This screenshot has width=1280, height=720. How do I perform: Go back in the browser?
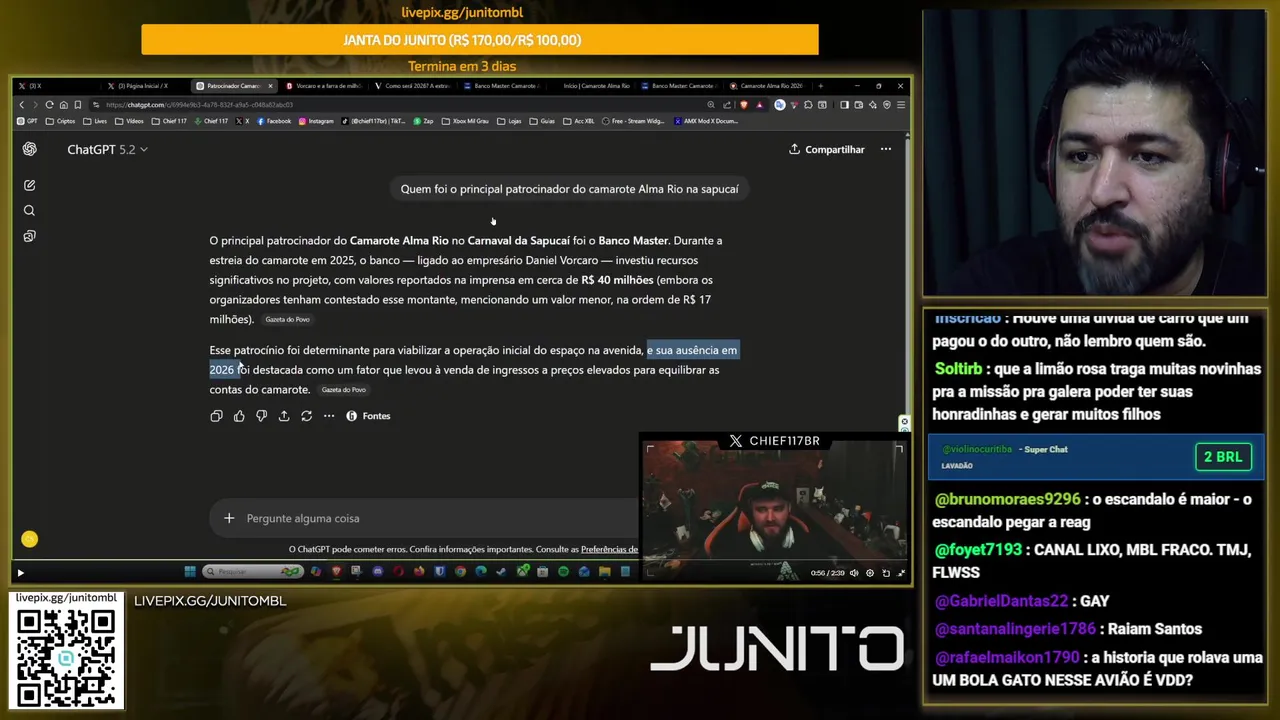22,105
